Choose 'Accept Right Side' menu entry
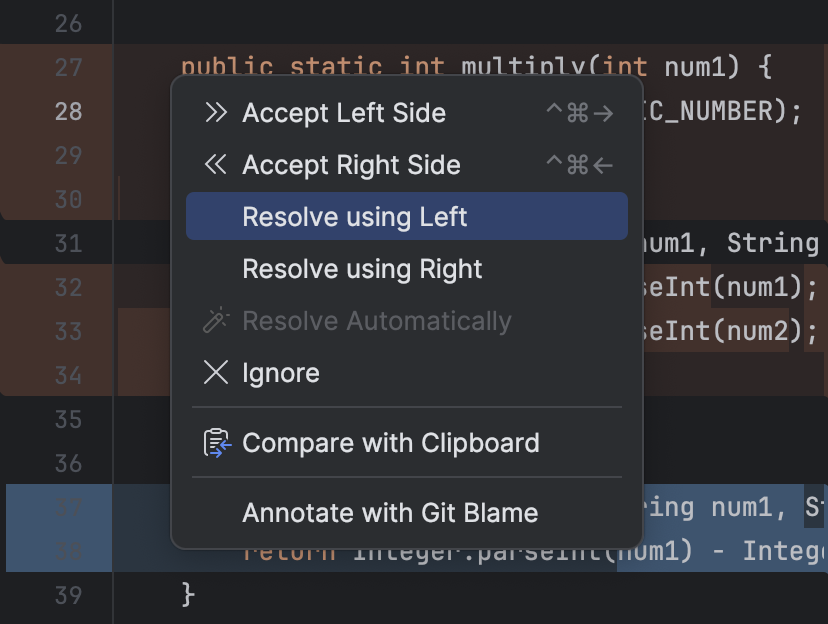The width and height of the screenshot is (828, 624). coord(350,165)
